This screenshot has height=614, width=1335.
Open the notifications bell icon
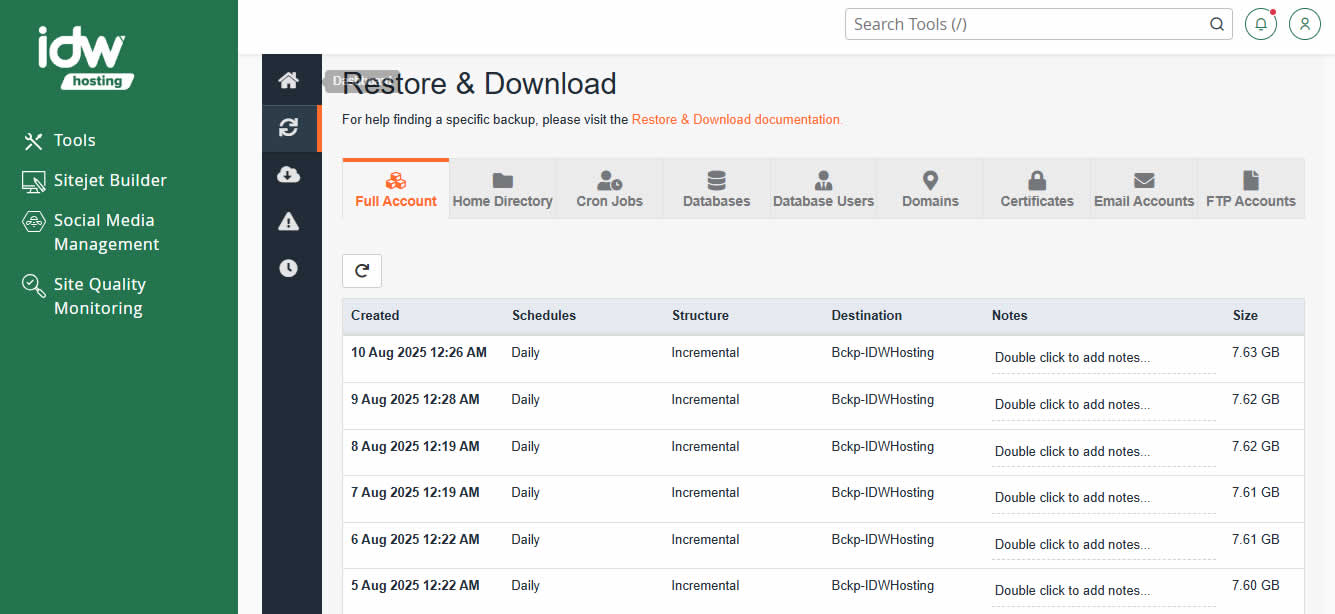click(x=1261, y=24)
